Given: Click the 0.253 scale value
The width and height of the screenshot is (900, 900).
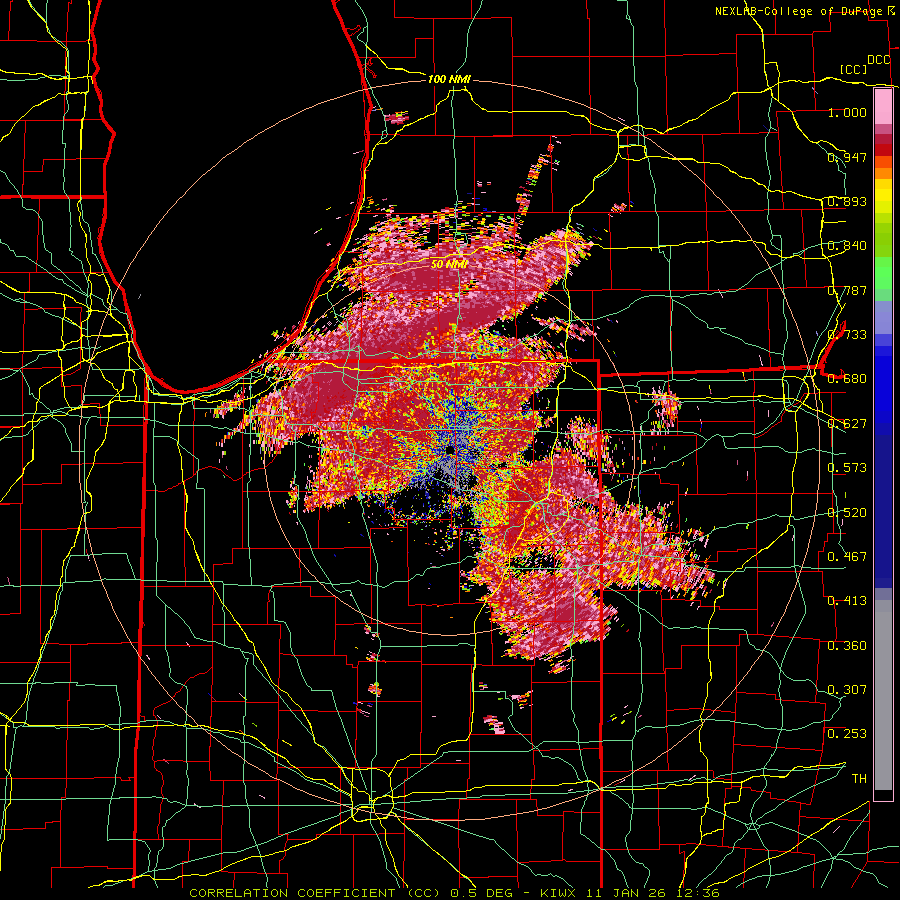Looking at the screenshot, I should 847,734.
